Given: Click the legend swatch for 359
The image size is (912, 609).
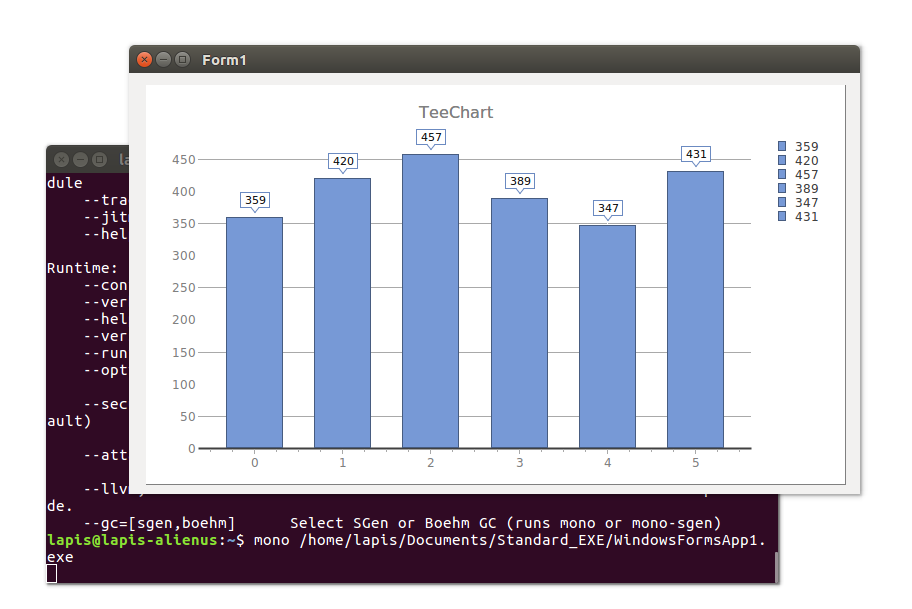Looking at the screenshot, I should coord(782,146).
